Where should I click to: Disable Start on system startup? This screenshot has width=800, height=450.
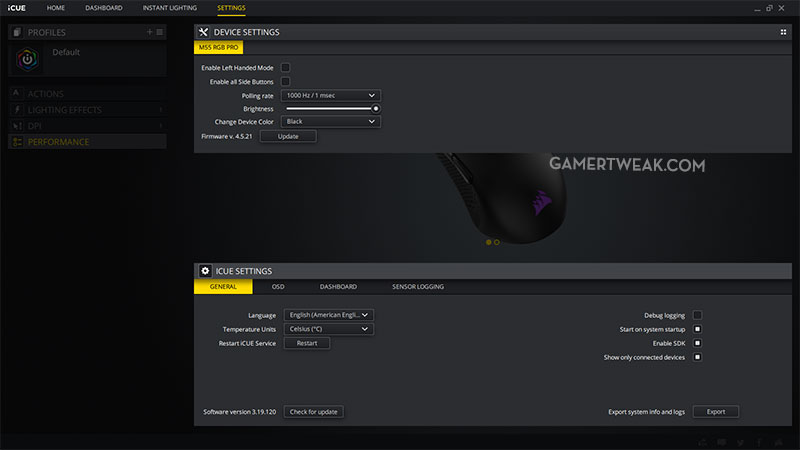coord(697,329)
